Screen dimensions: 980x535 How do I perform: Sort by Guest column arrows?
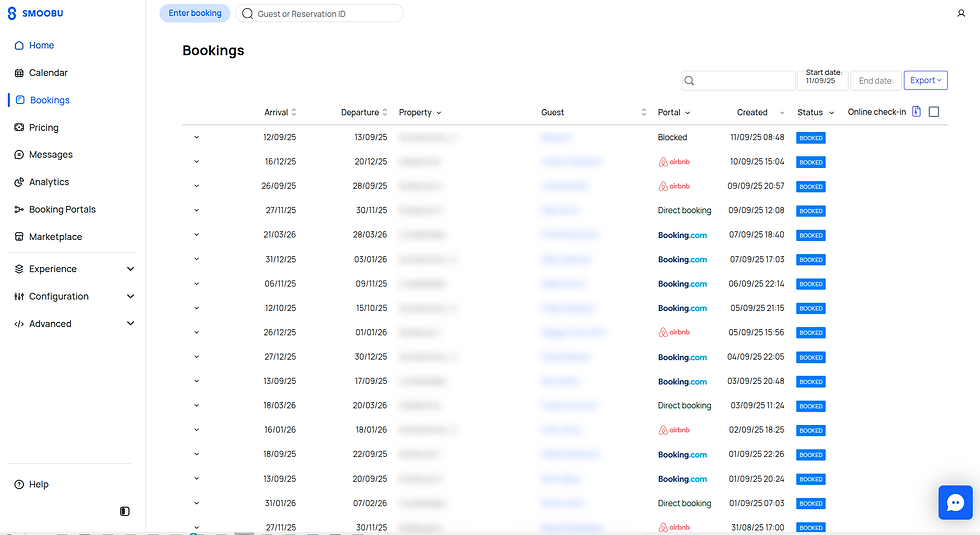pyautogui.click(x=644, y=112)
